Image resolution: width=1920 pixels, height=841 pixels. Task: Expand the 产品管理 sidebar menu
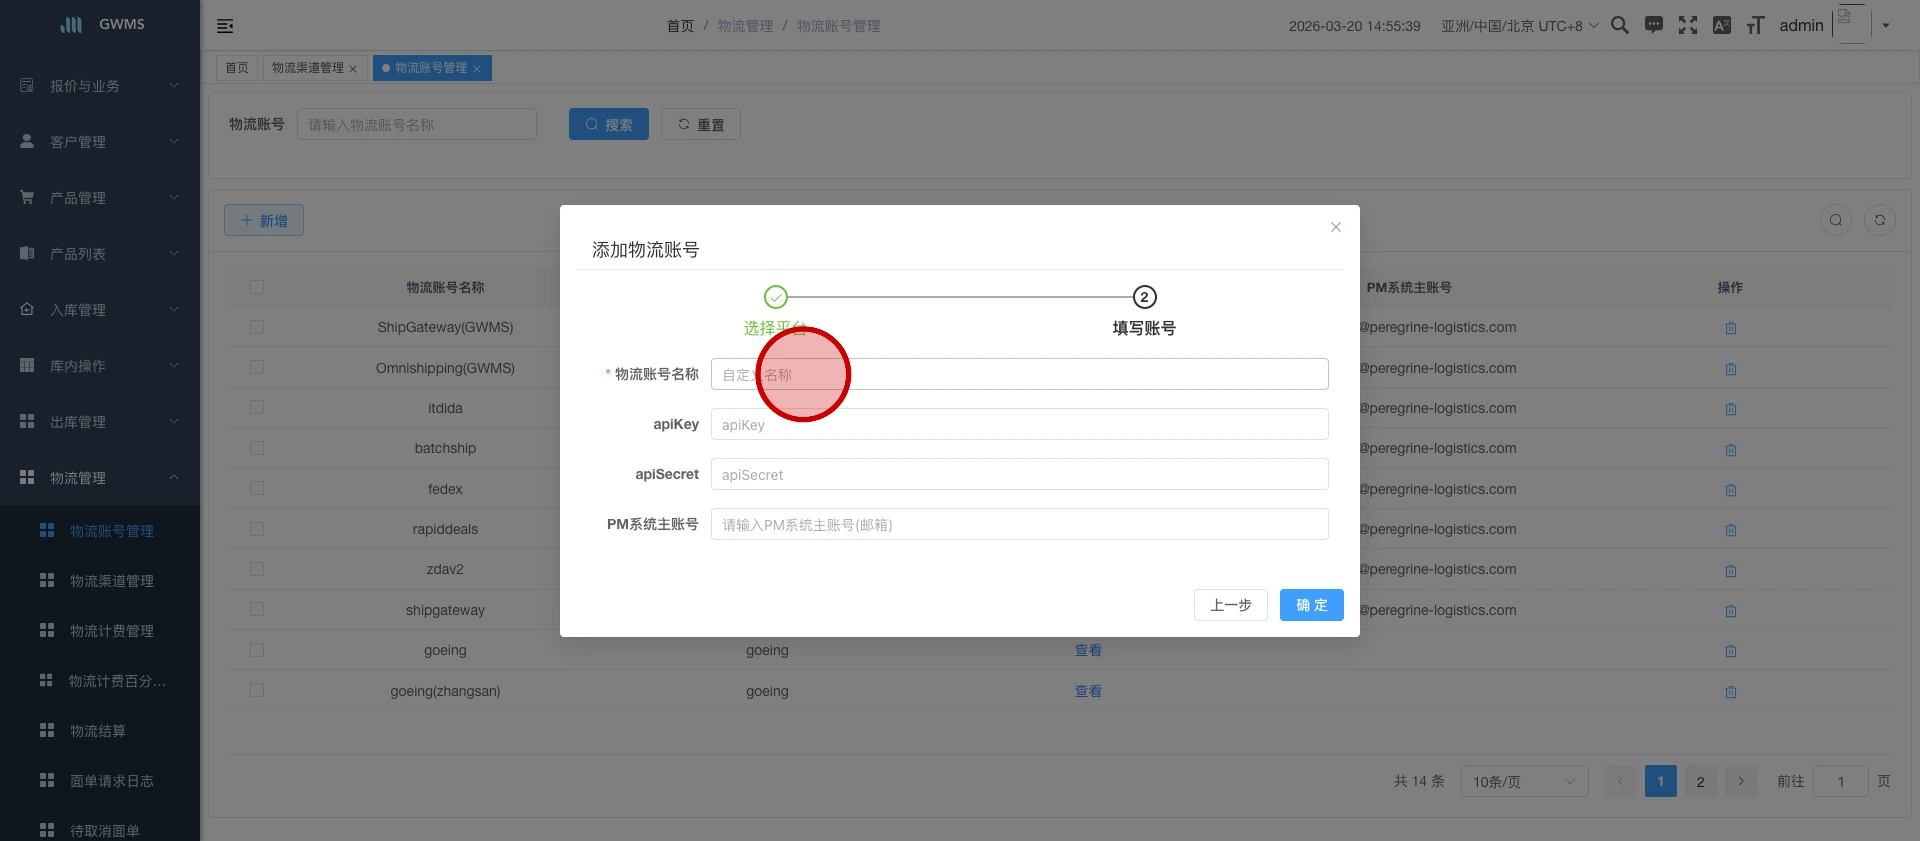click(100, 198)
